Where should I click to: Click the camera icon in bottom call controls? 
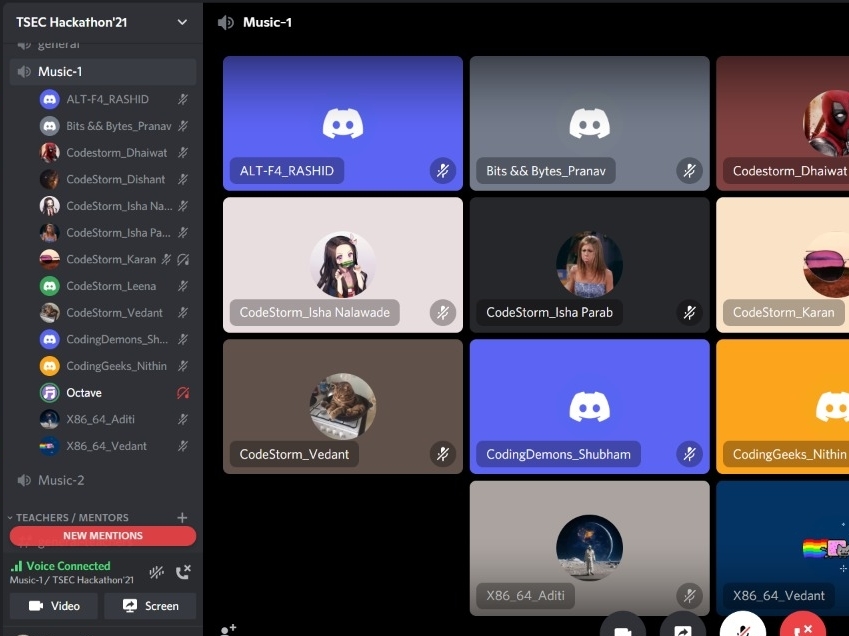coord(622,627)
